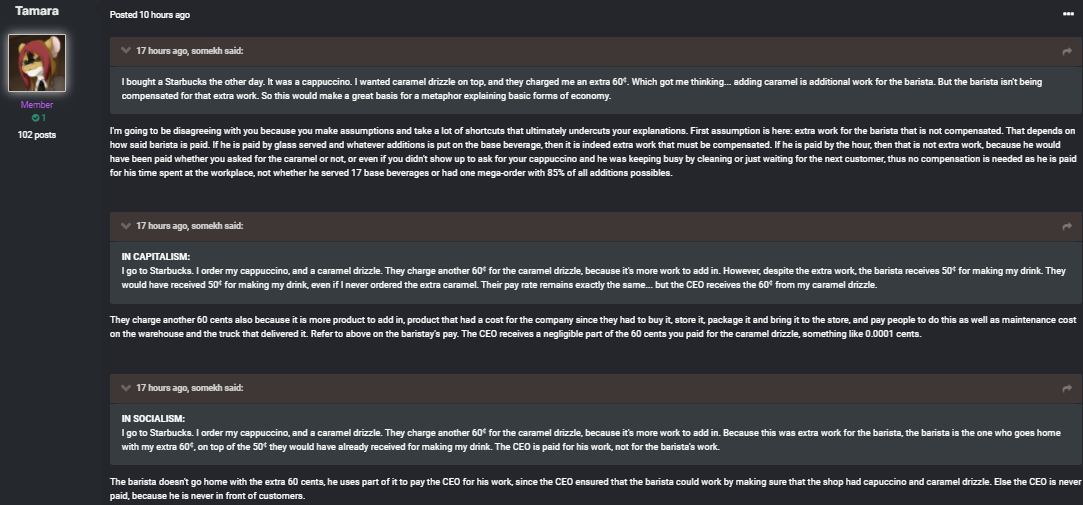Click Tamara's green reputation badge
The height and width of the screenshot is (505, 1083).
37,118
